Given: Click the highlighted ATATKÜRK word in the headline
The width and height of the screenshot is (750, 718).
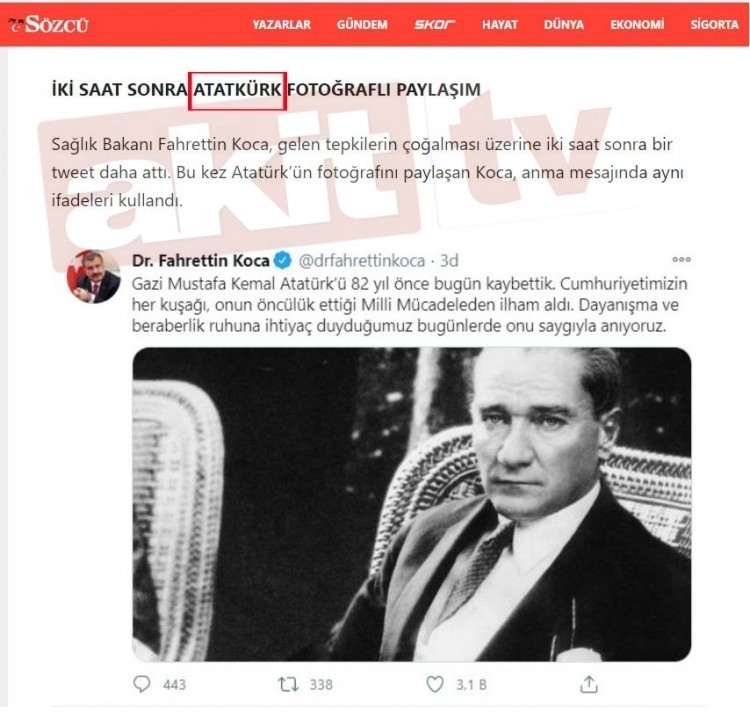Looking at the screenshot, I should click(x=238, y=90).
